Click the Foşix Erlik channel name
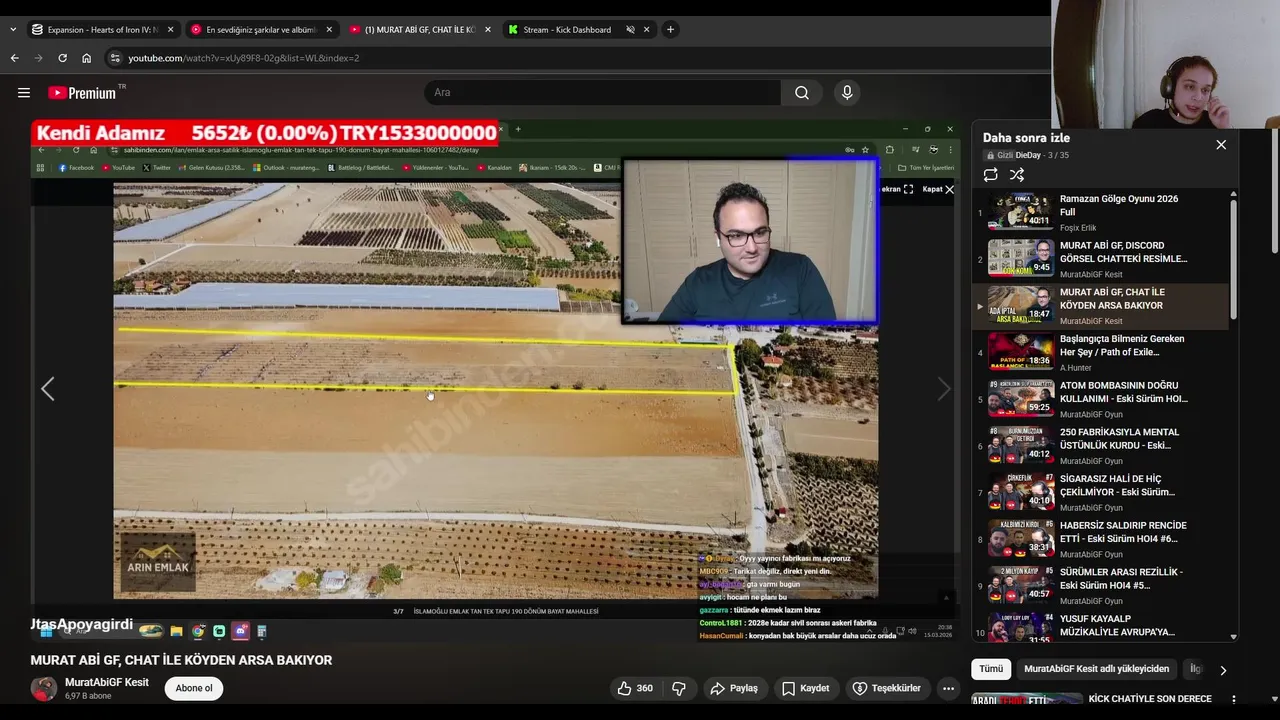The height and width of the screenshot is (720, 1280). point(1078,228)
